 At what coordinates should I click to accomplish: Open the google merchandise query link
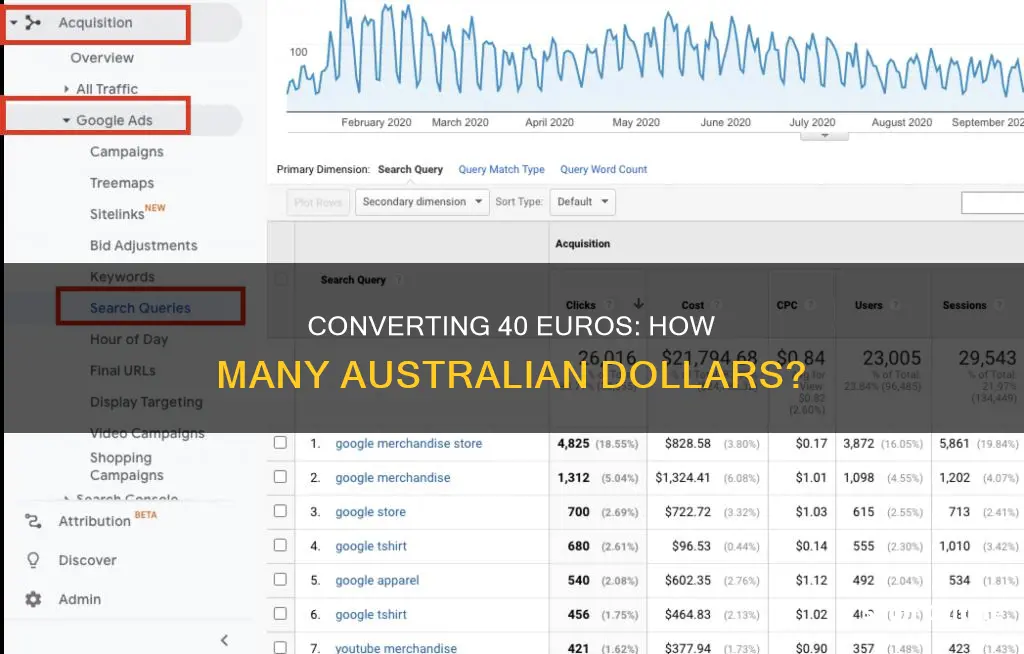click(392, 478)
